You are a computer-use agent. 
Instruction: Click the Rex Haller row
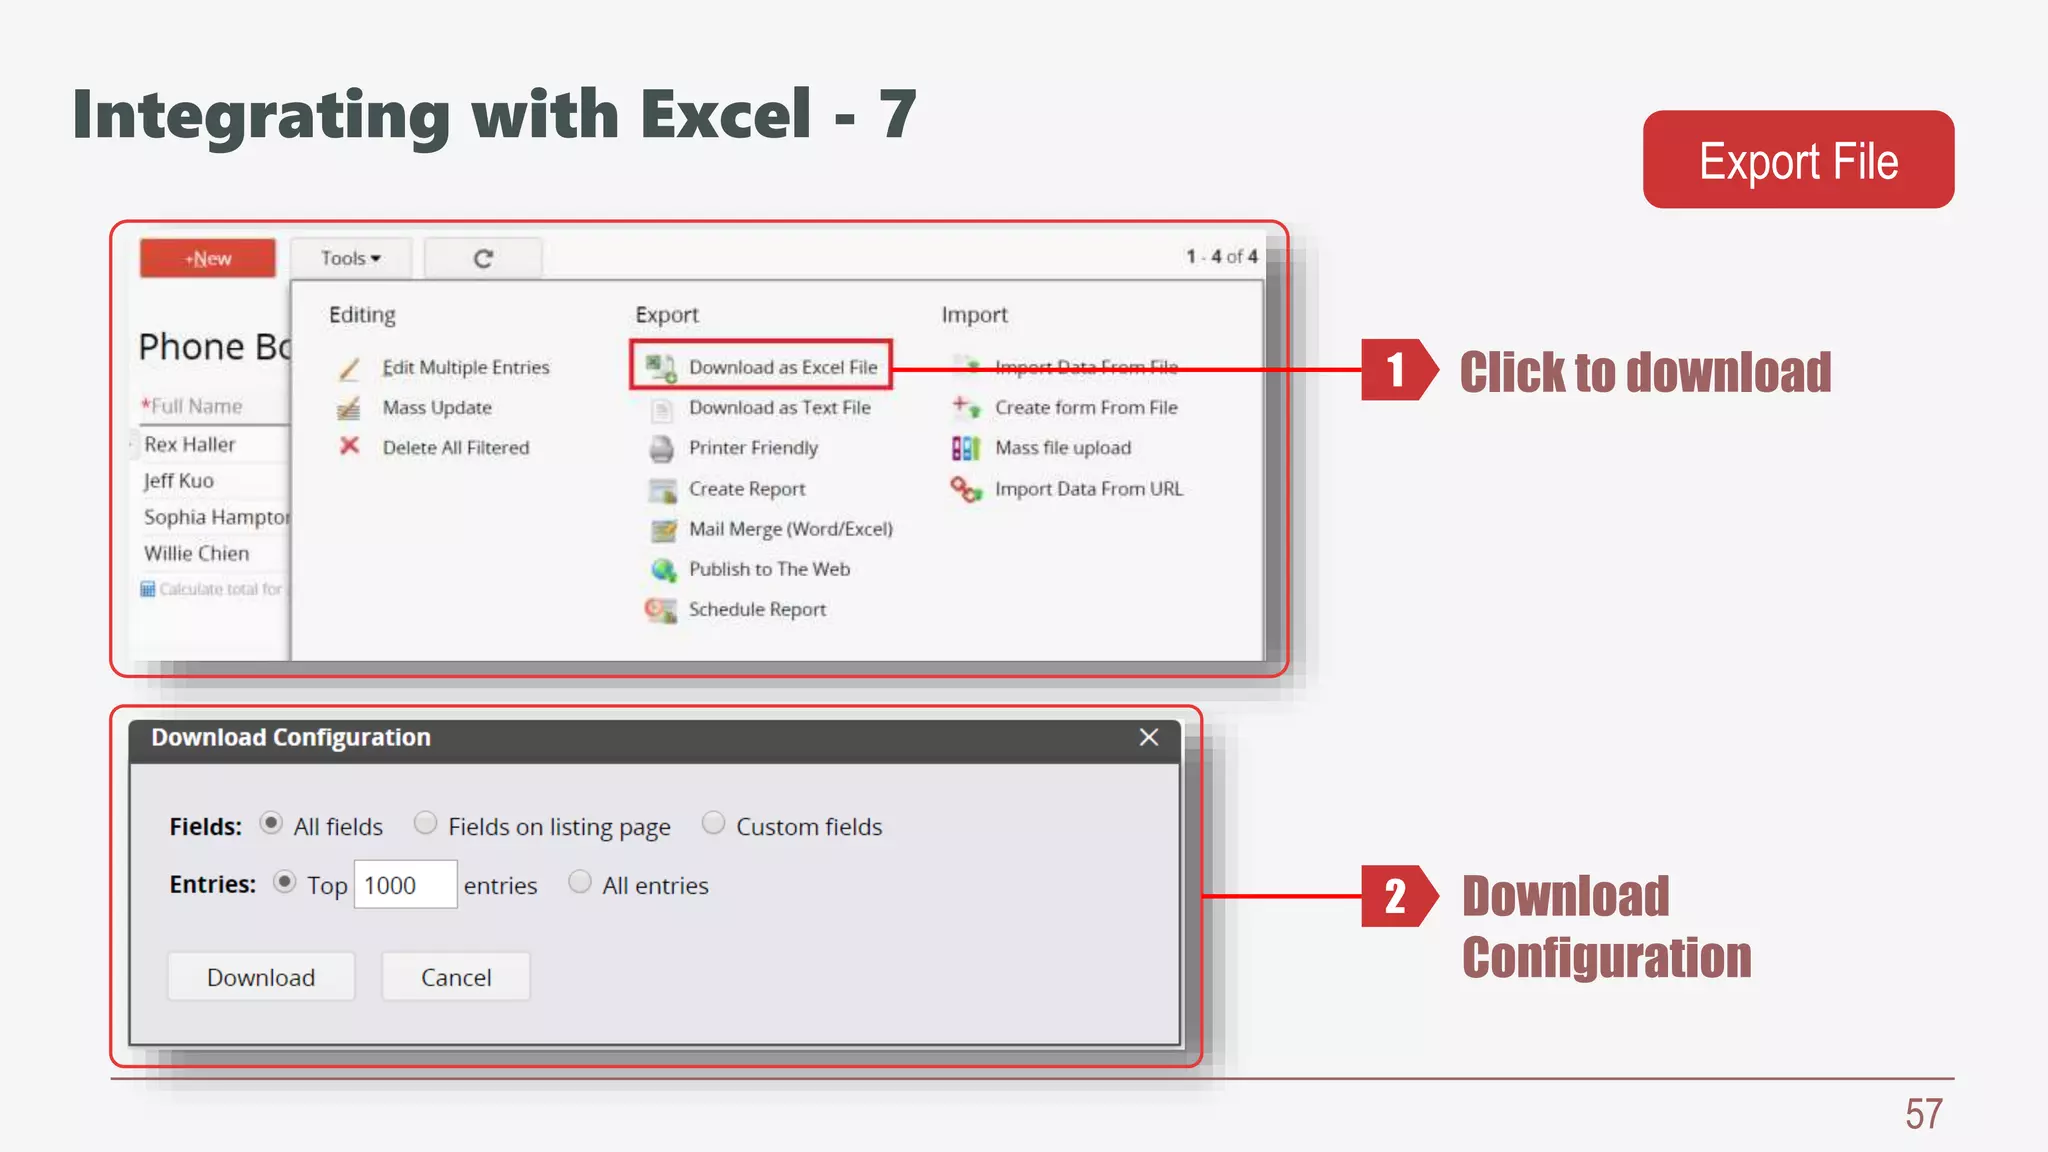[190, 444]
